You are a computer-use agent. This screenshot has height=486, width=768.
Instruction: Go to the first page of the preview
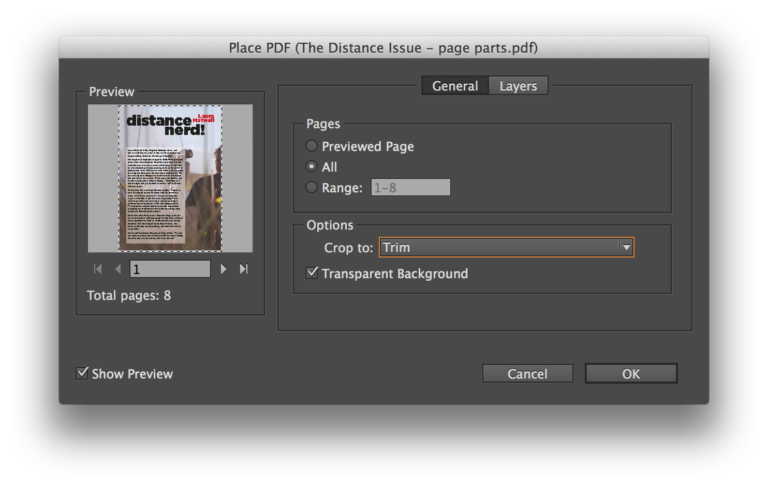(x=98, y=269)
